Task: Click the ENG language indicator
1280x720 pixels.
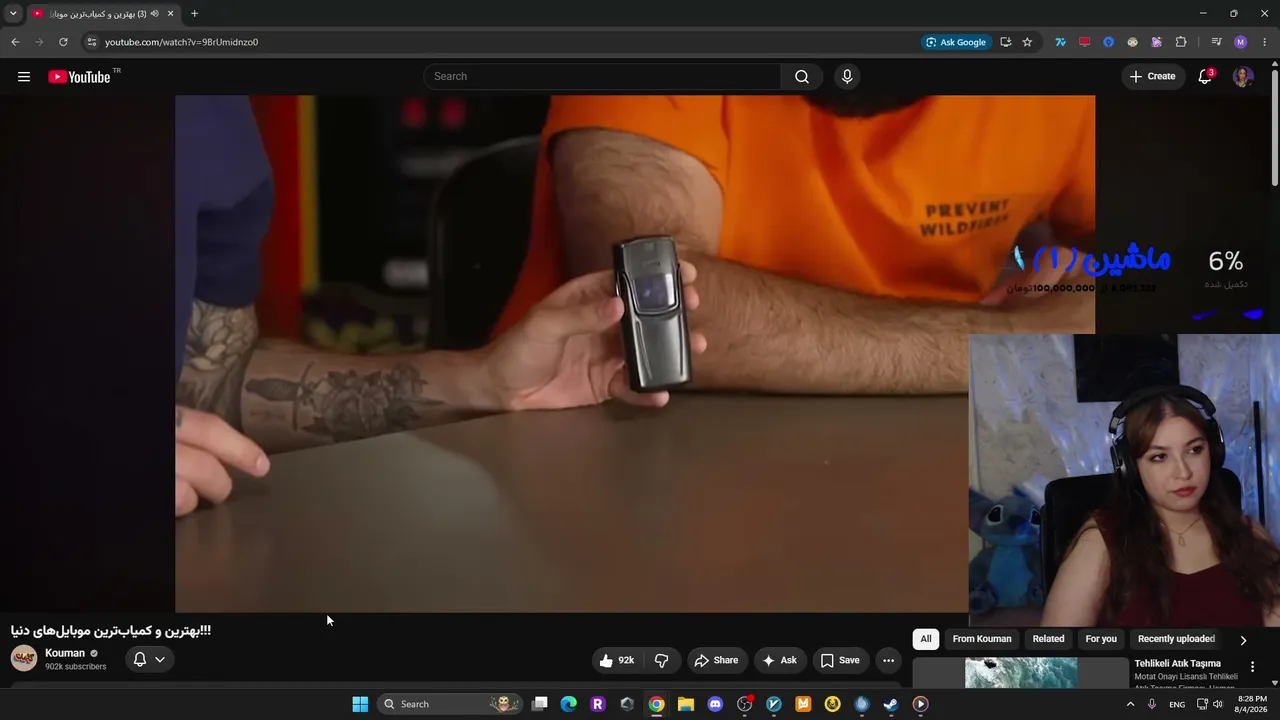Action: click(1177, 704)
